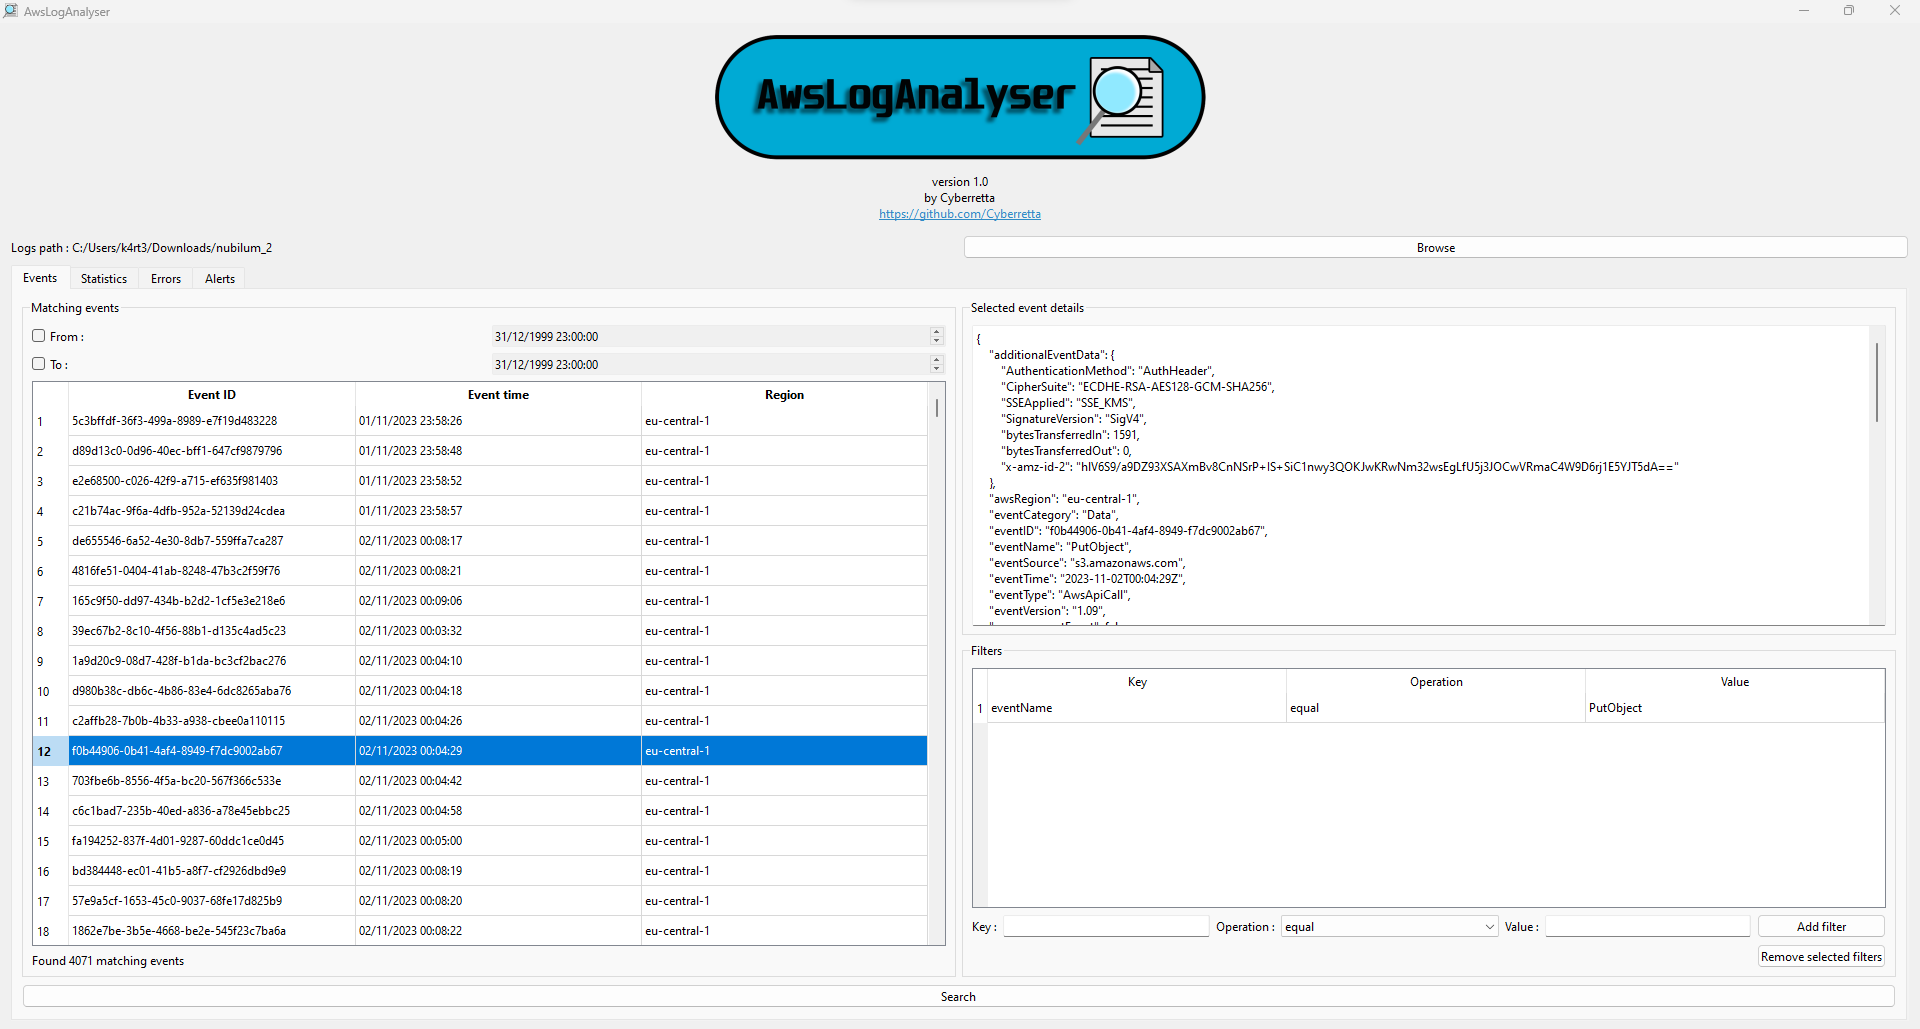The width and height of the screenshot is (1920, 1029).
Task: Focus the filter Value input field
Action: click(x=1647, y=927)
